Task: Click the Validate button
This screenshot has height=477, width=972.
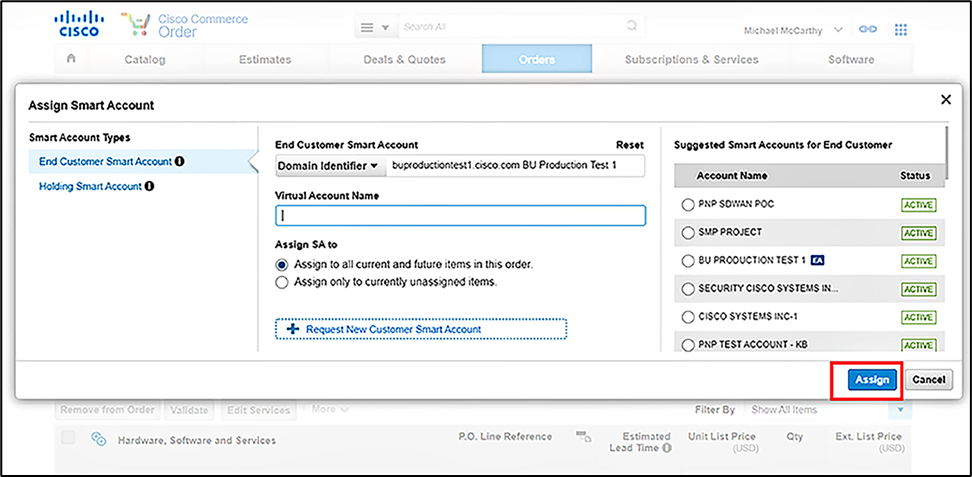Action: [189, 410]
